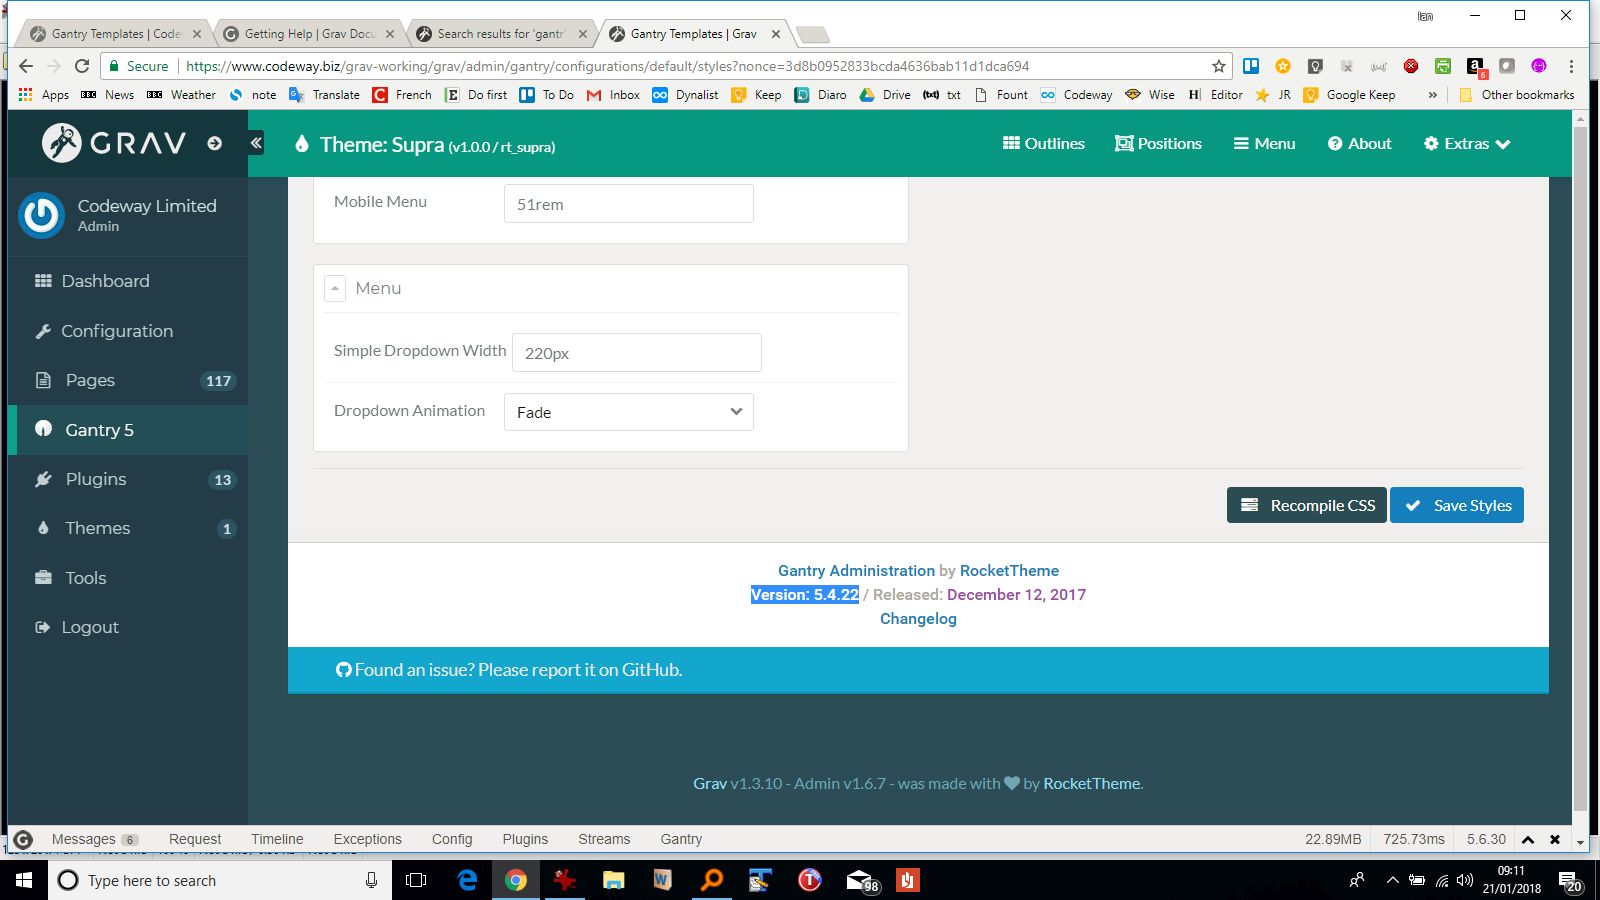Show more bookmarks with the double chevron
1600x900 pixels.
click(x=1433, y=94)
